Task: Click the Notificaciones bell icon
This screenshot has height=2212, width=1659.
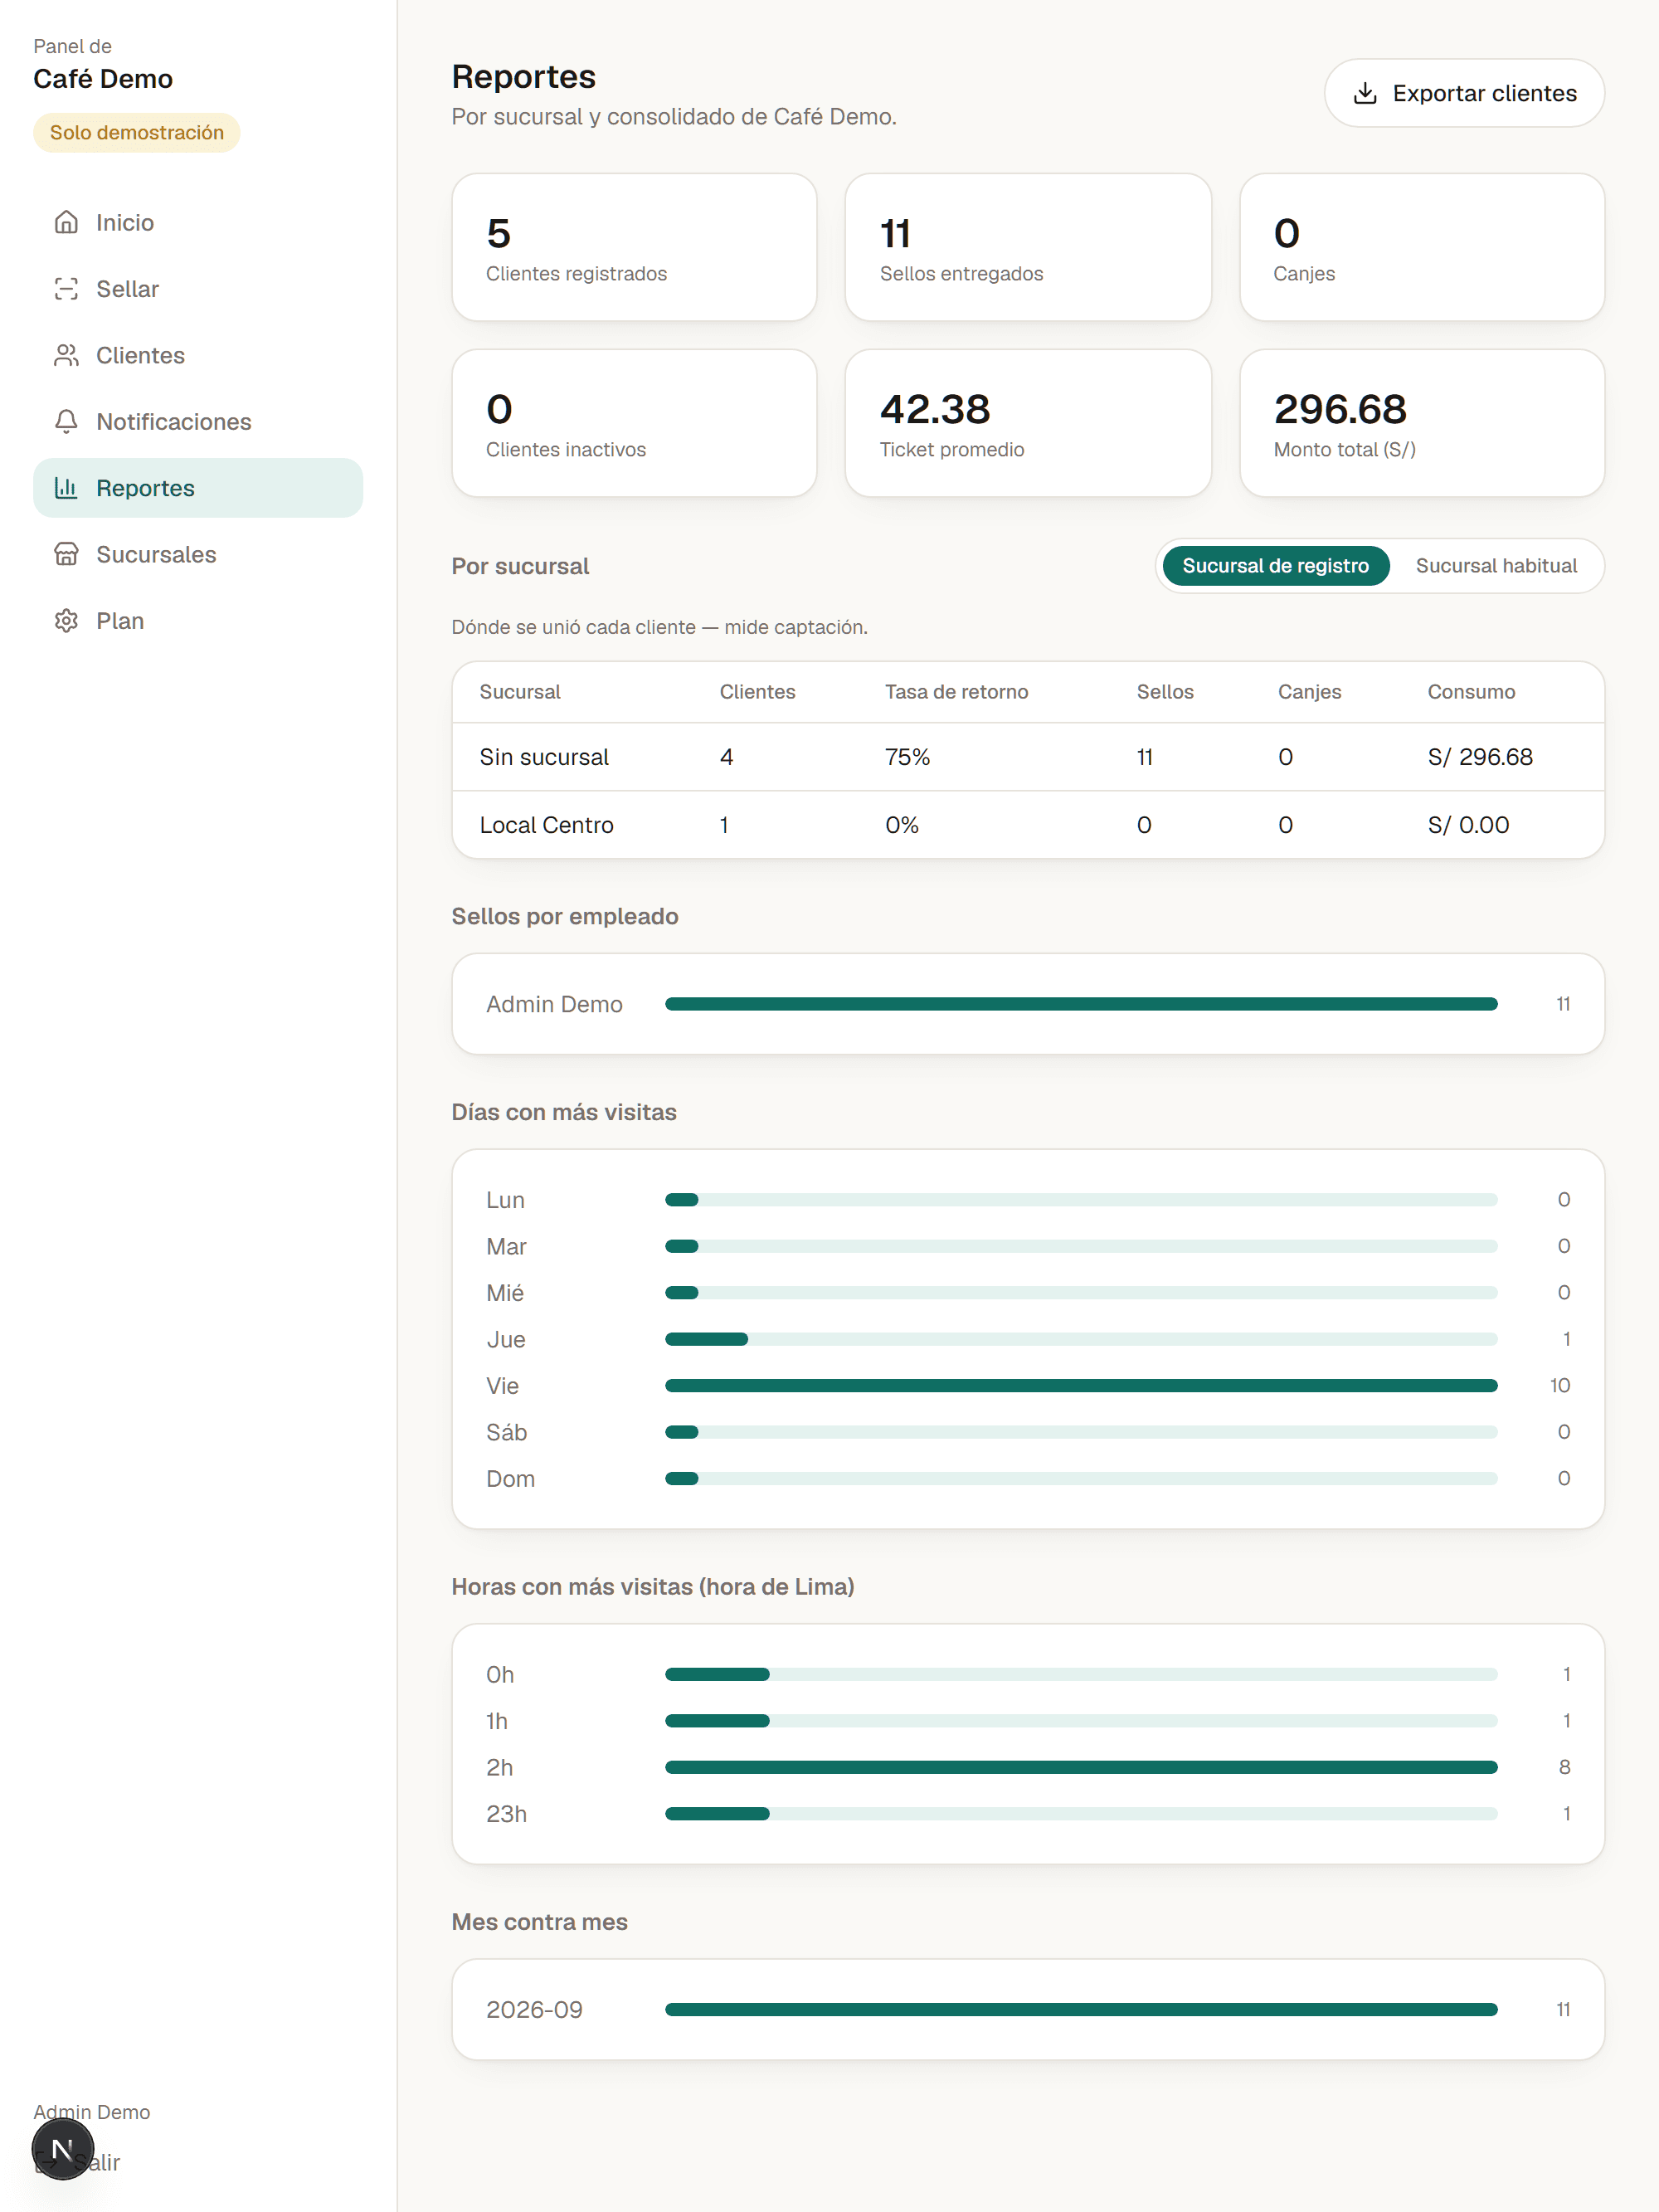Action: [x=66, y=422]
